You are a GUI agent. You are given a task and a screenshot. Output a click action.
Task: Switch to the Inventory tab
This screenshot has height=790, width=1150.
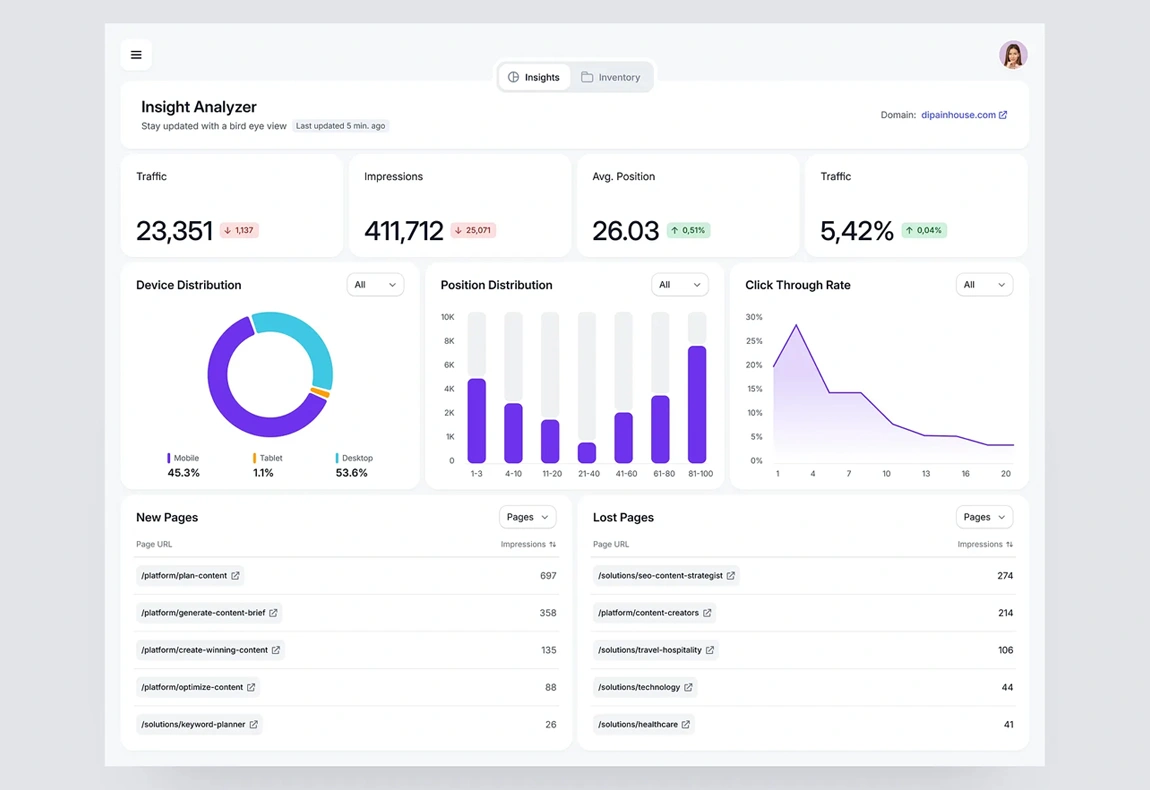pos(611,77)
